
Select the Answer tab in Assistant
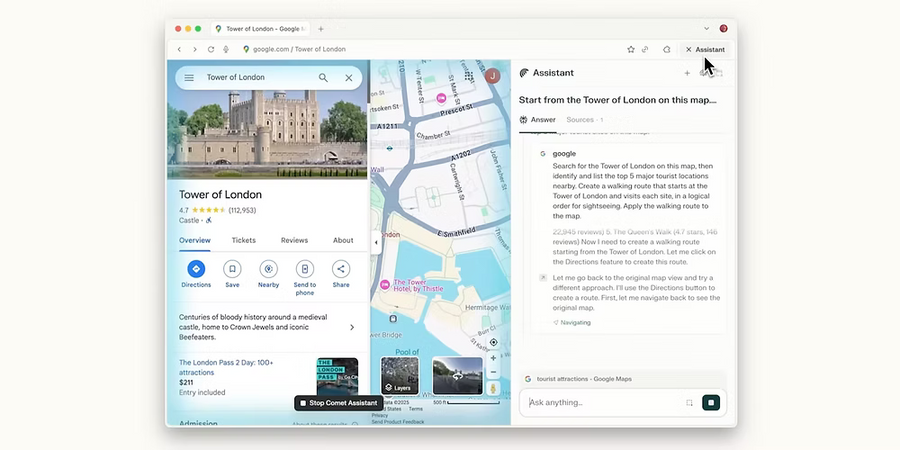pos(538,120)
